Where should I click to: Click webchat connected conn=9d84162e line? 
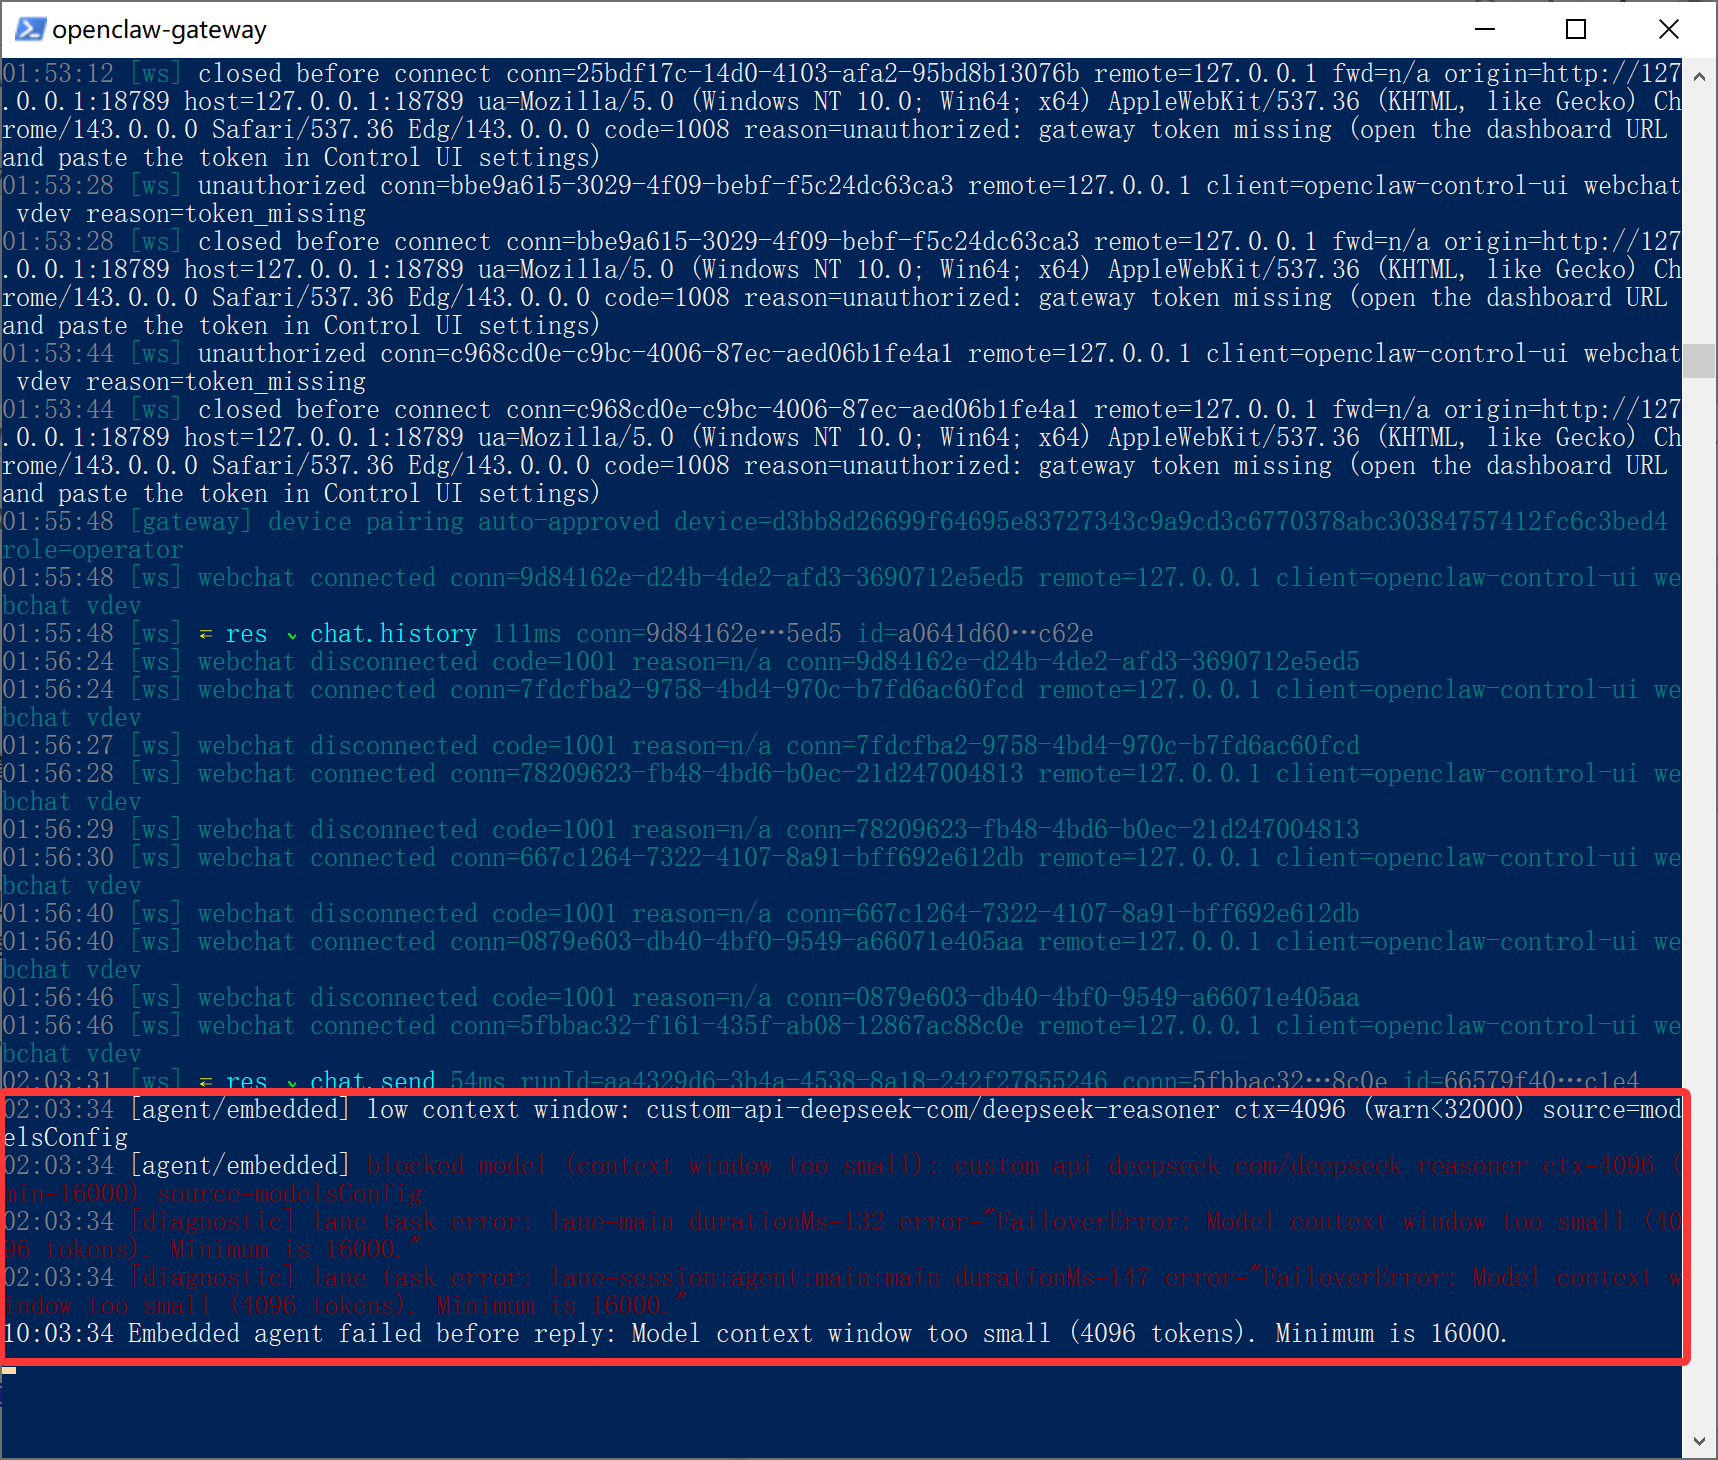click(x=841, y=591)
